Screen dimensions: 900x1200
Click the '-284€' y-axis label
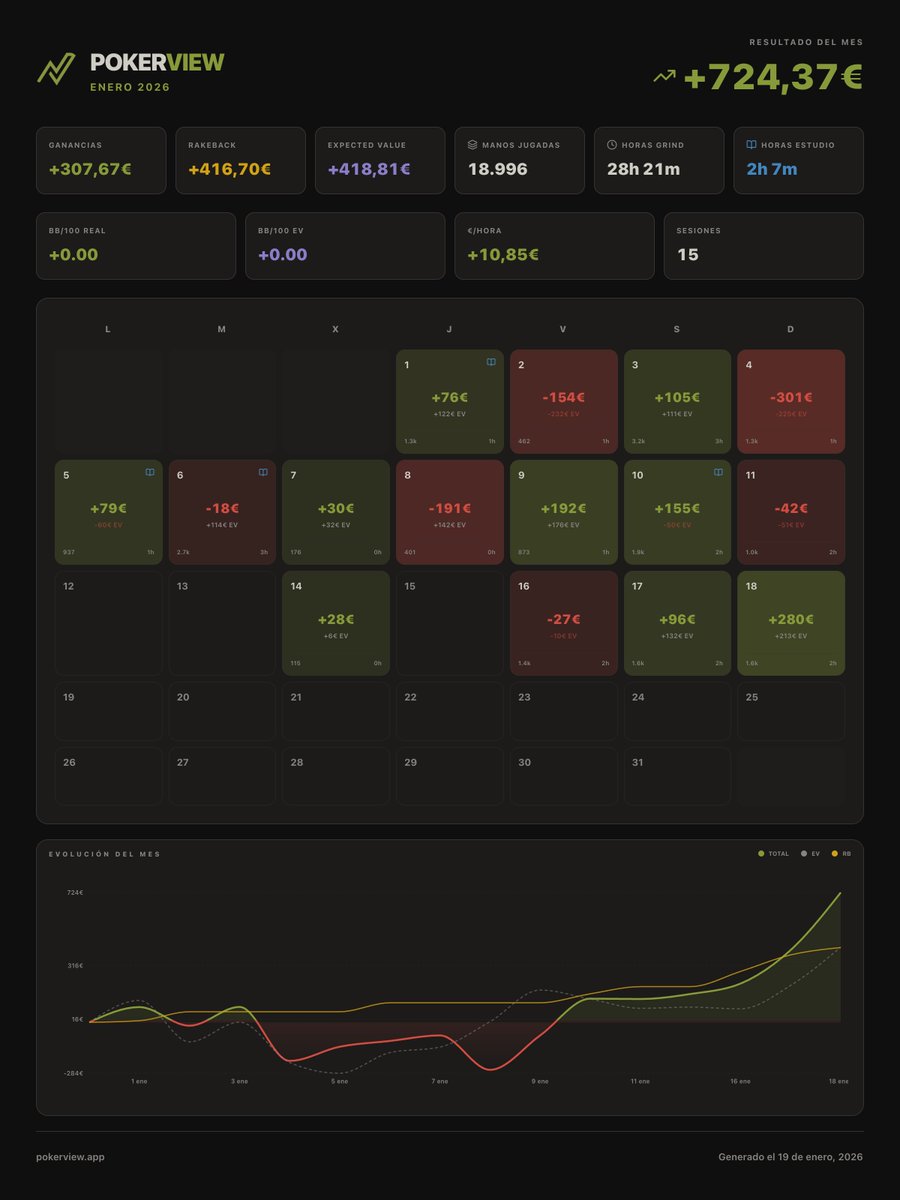(x=74, y=1073)
